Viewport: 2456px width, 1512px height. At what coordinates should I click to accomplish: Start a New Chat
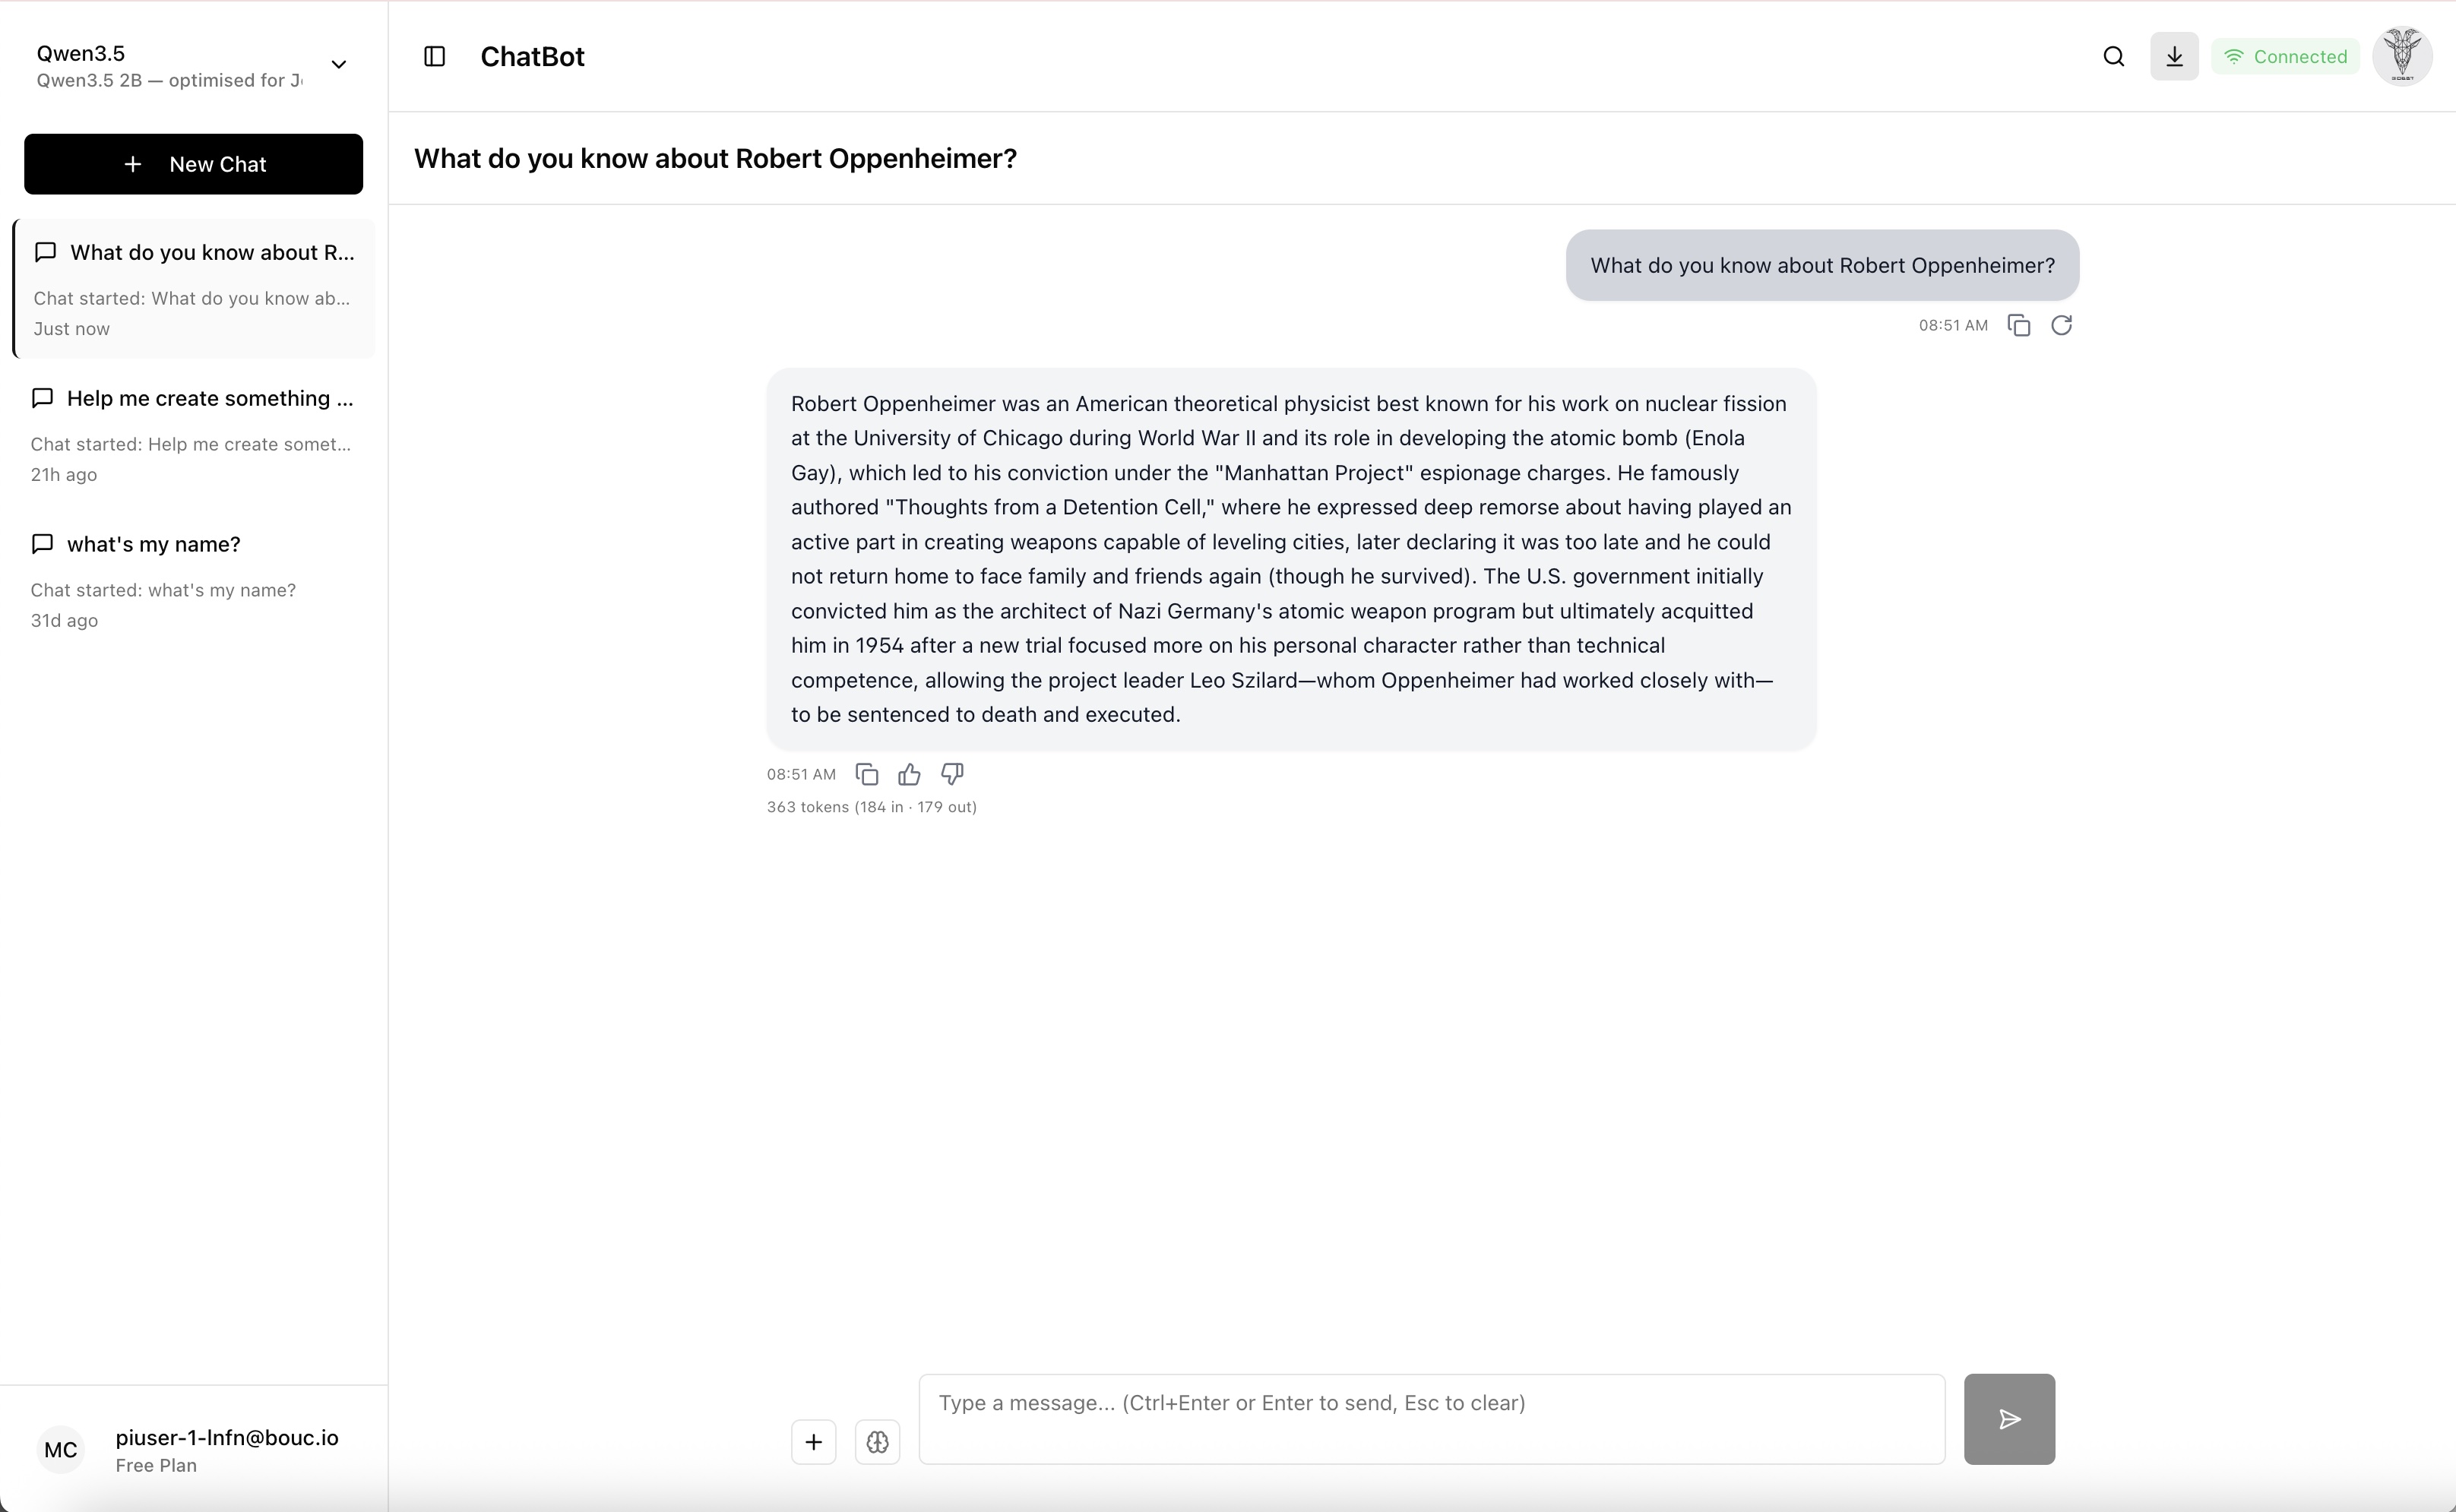click(x=193, y=164)
